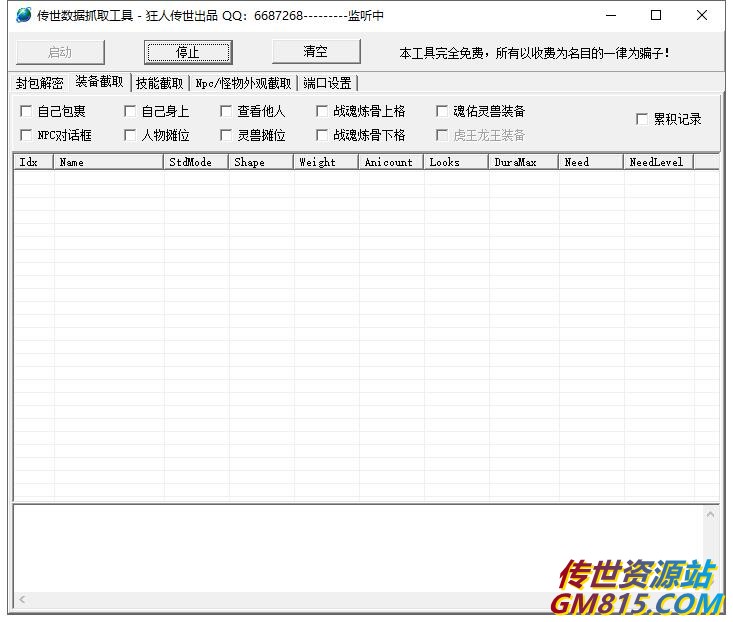Click the log pane scroll-up arrow

[711, 515]
